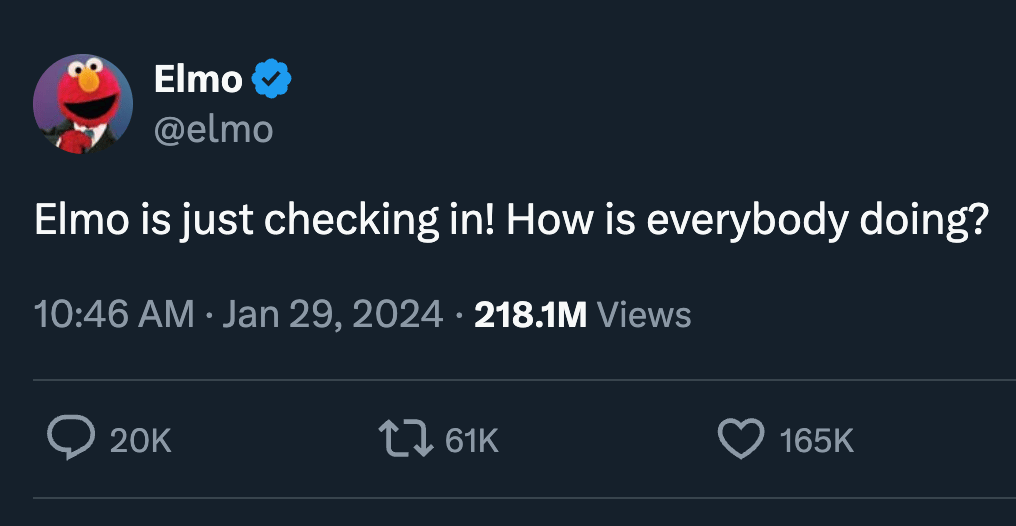Select the 20K reply count

pyautogui.click(x=140, y=440)
